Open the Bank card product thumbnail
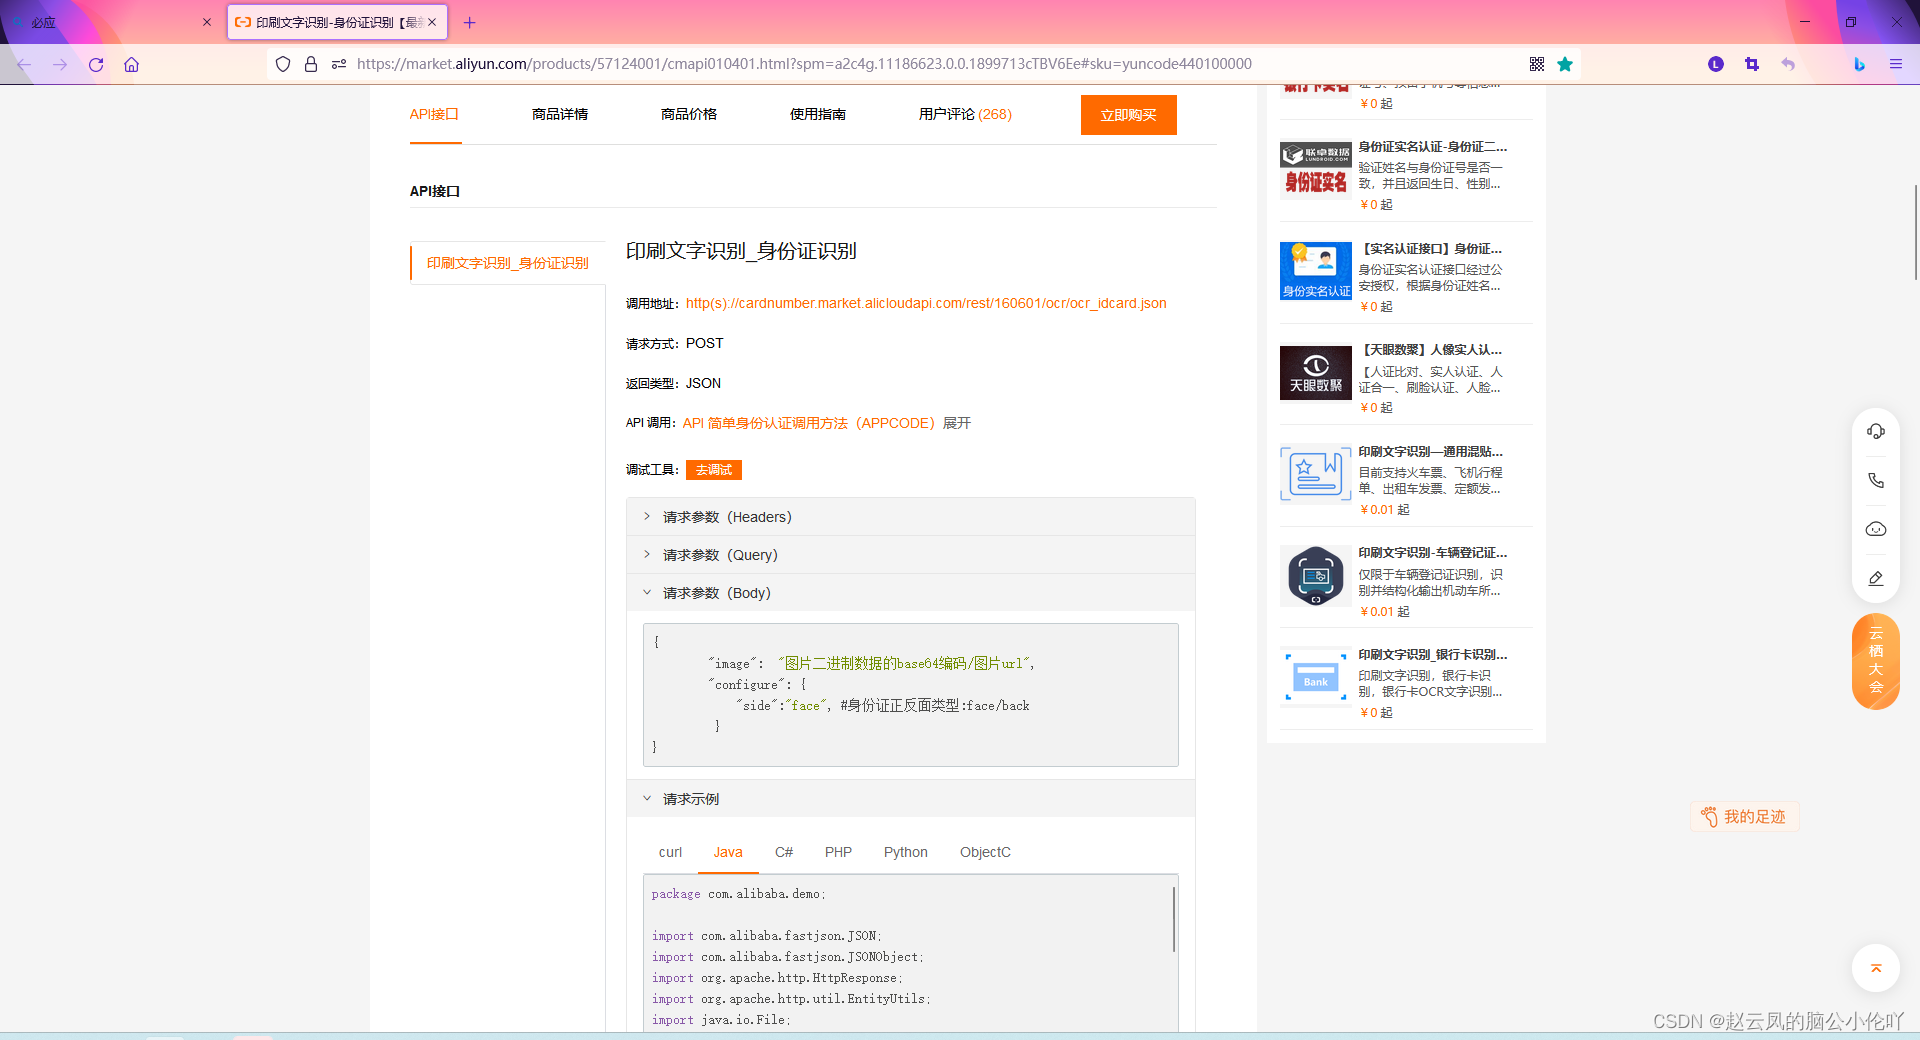 (1316, 678)
